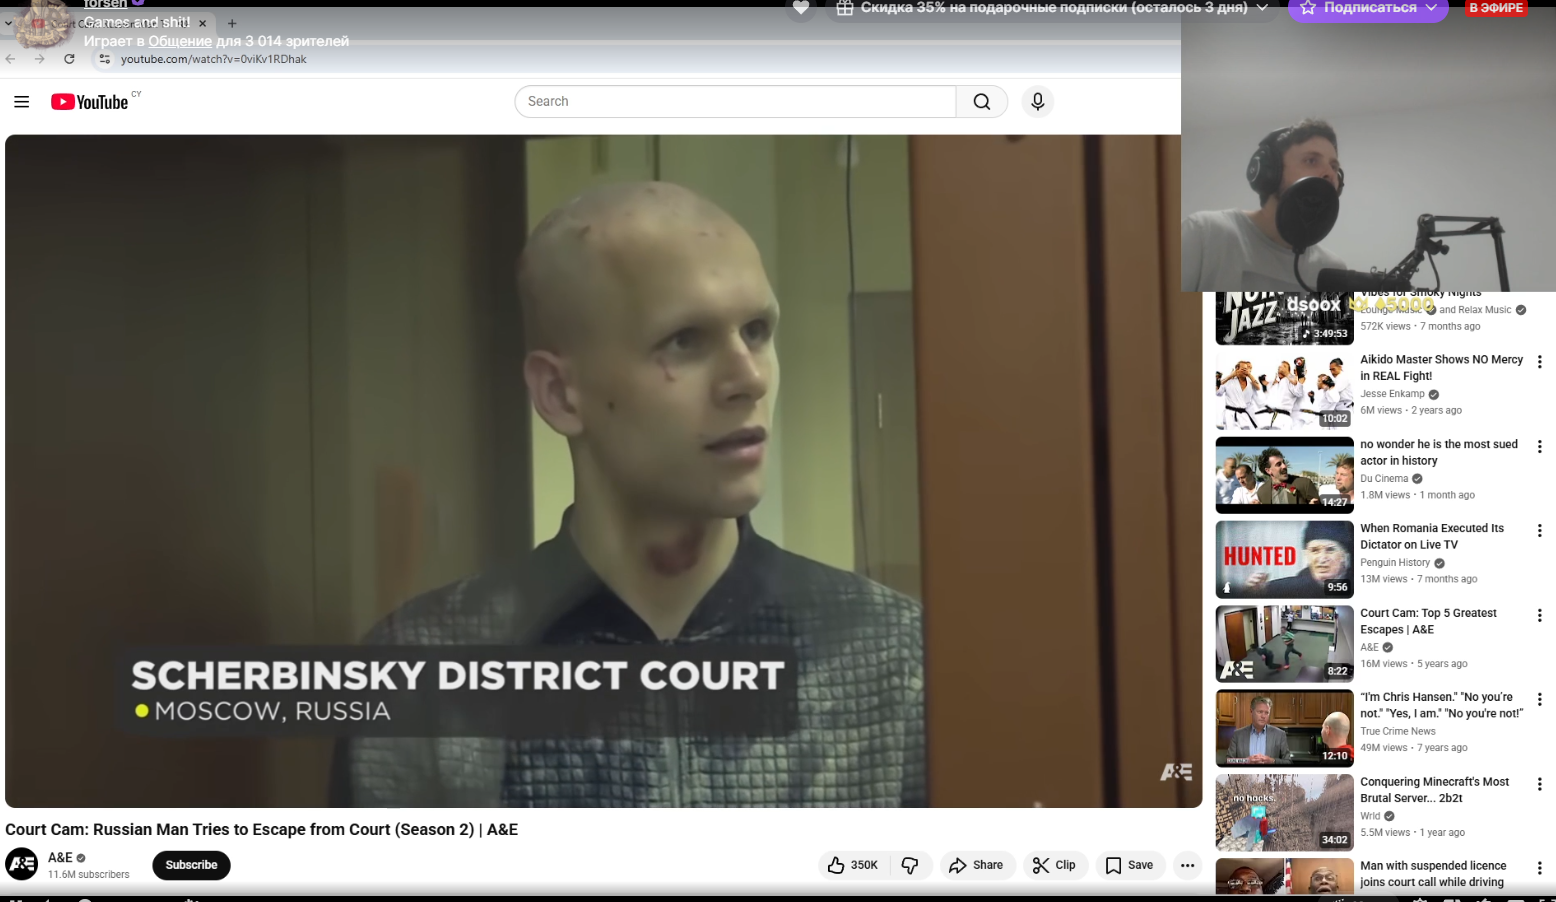Image resolution: width=1556 pixels, height=902 pixels.
Task: Open options menu for most sued actor video
Action: pyautogui.click(x=1540, y=447)
